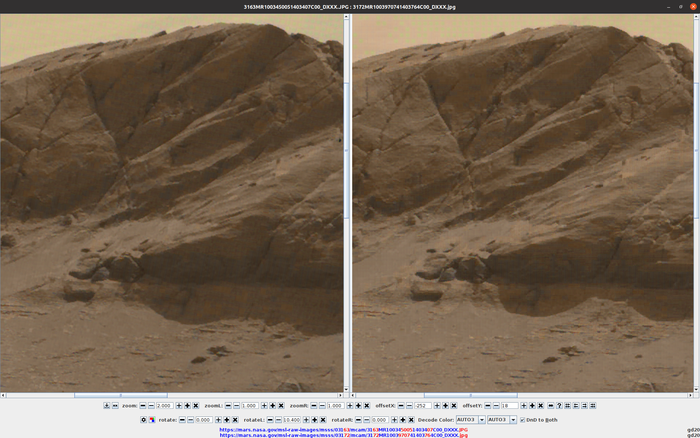Reset zoom with its X button

click(196, 405)
